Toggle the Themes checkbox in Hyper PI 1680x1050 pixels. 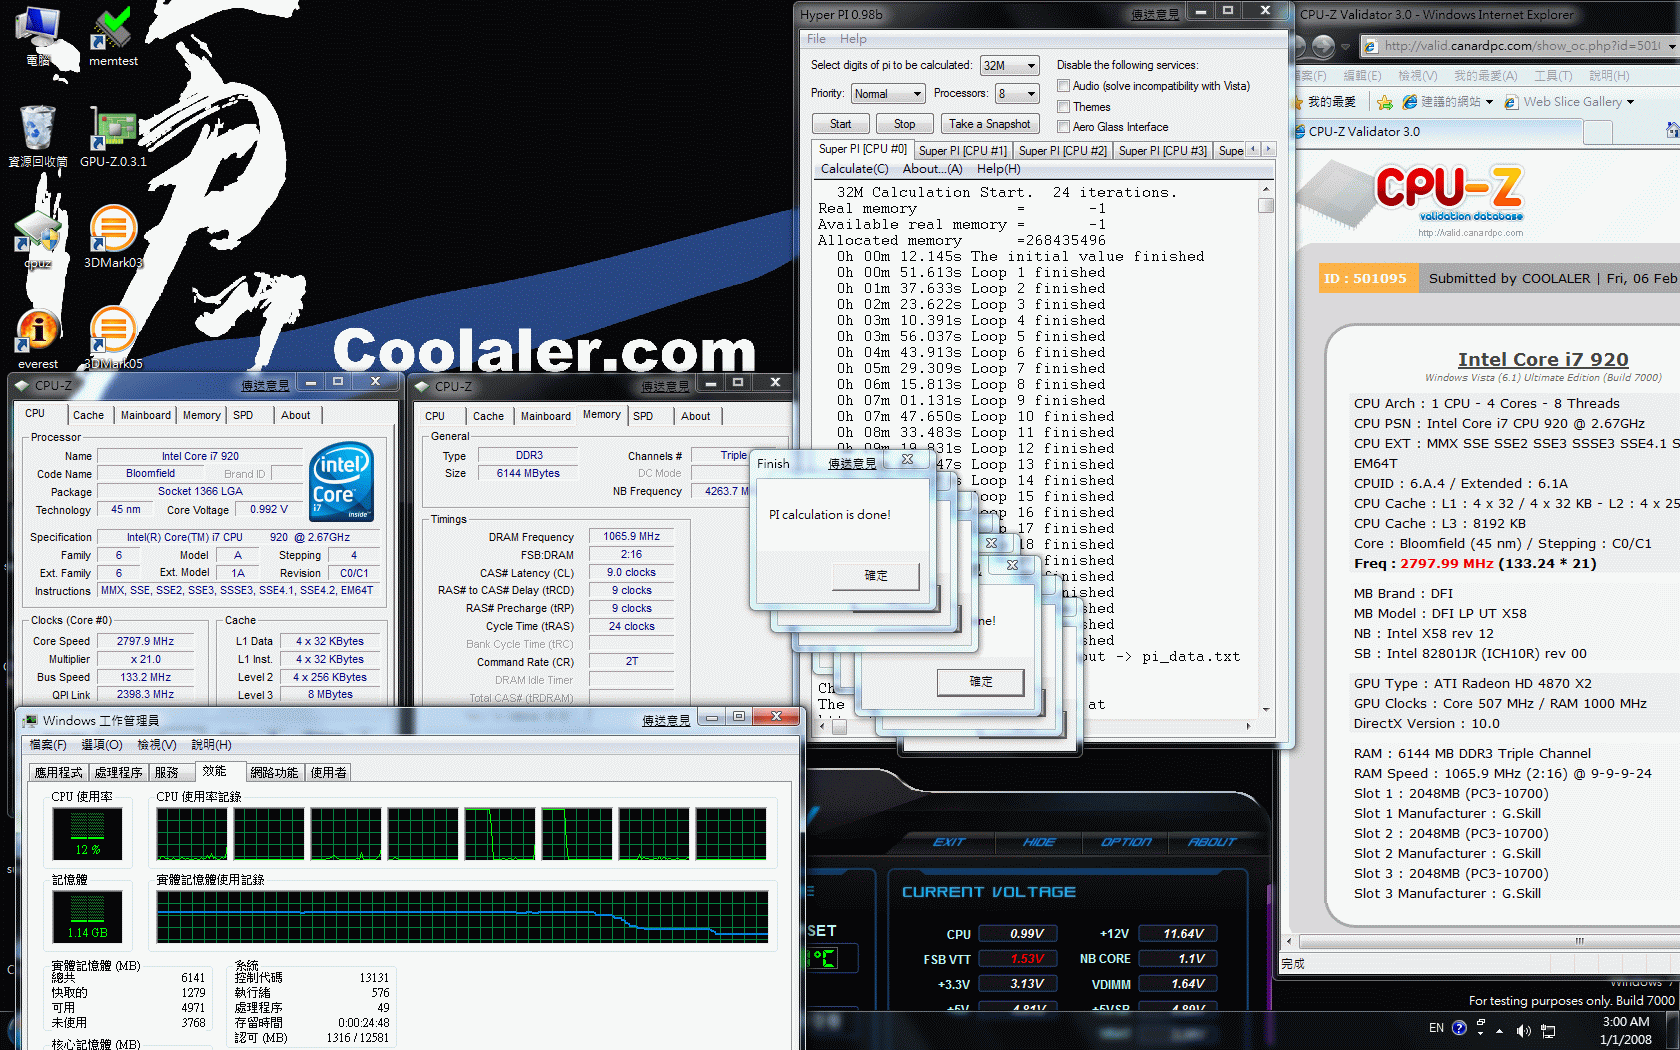click(1064, 107)
